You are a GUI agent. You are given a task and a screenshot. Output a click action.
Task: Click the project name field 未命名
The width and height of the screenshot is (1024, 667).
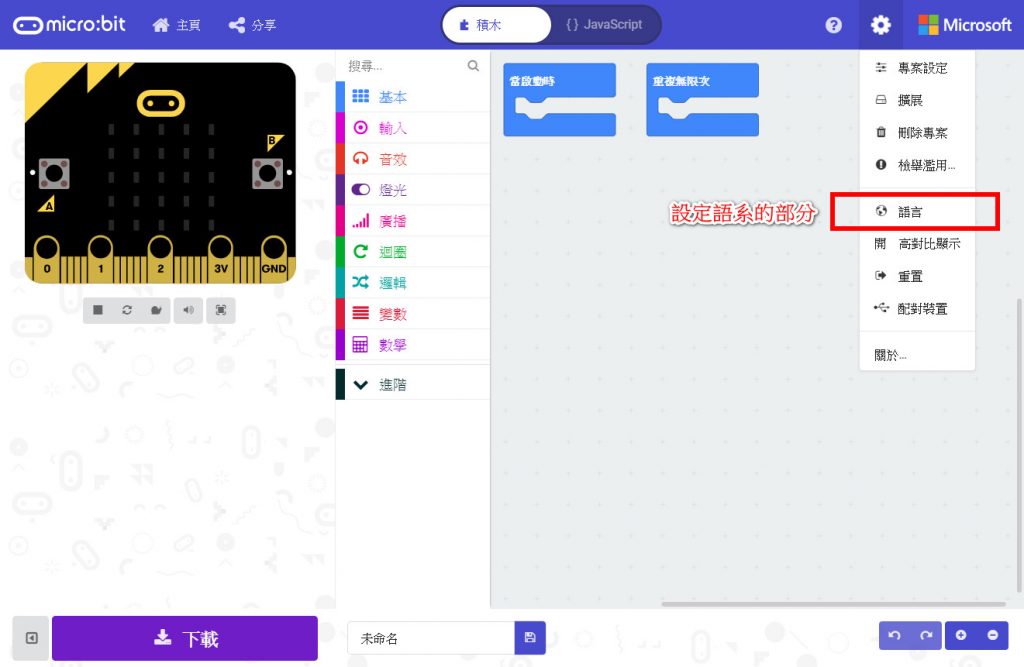pos(430,638)
